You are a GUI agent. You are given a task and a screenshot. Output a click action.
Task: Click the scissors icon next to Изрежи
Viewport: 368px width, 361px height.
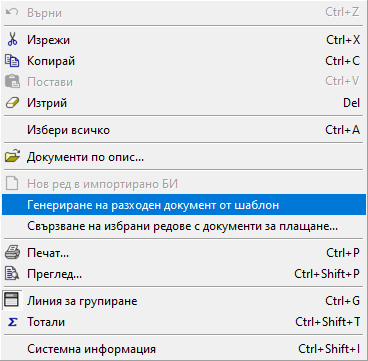click(x=12, y=40)
